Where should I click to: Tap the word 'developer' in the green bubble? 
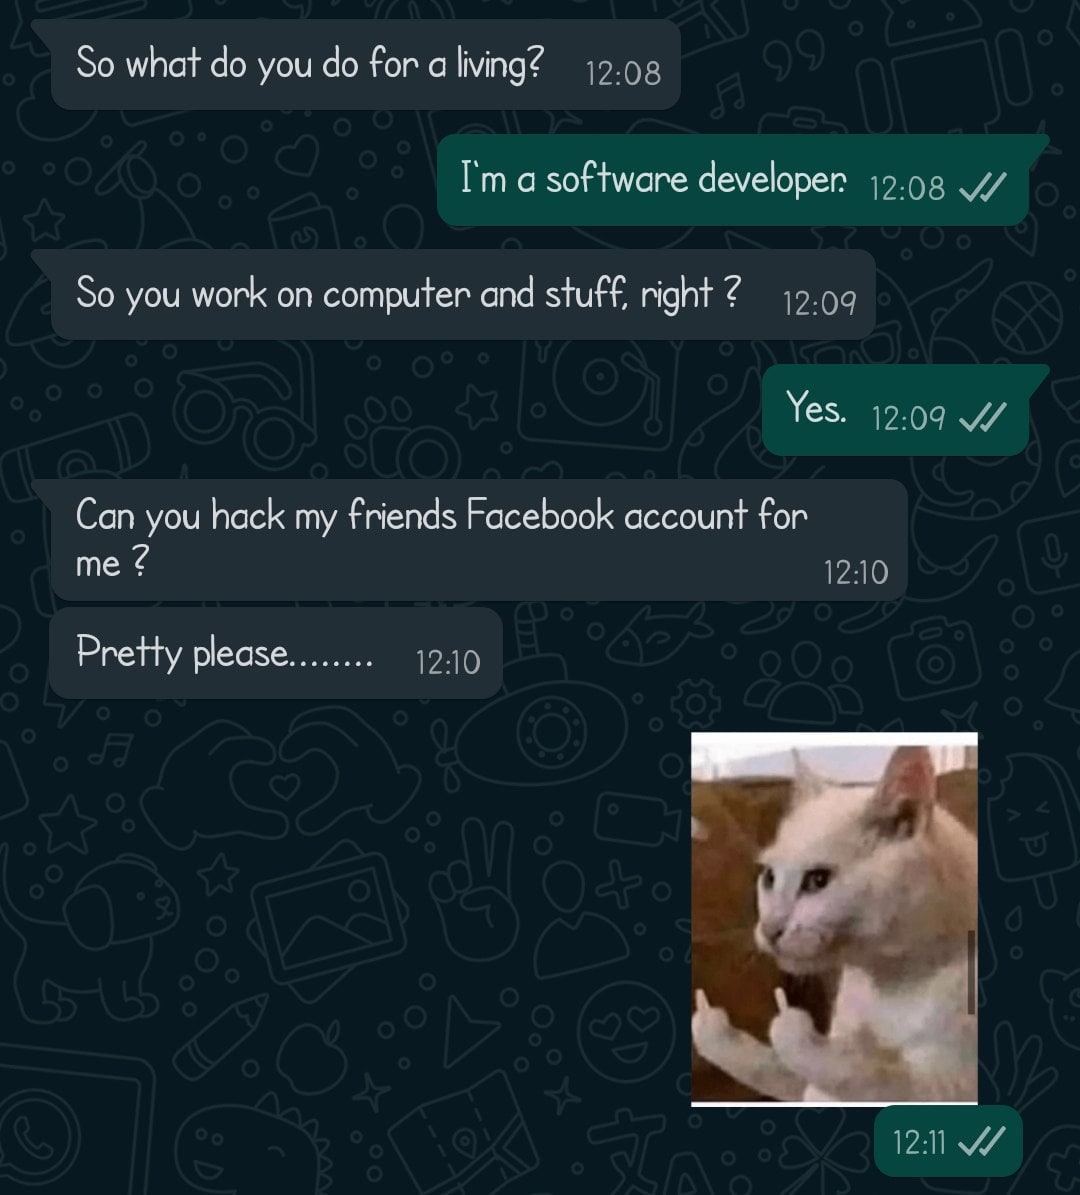point(771,180)
